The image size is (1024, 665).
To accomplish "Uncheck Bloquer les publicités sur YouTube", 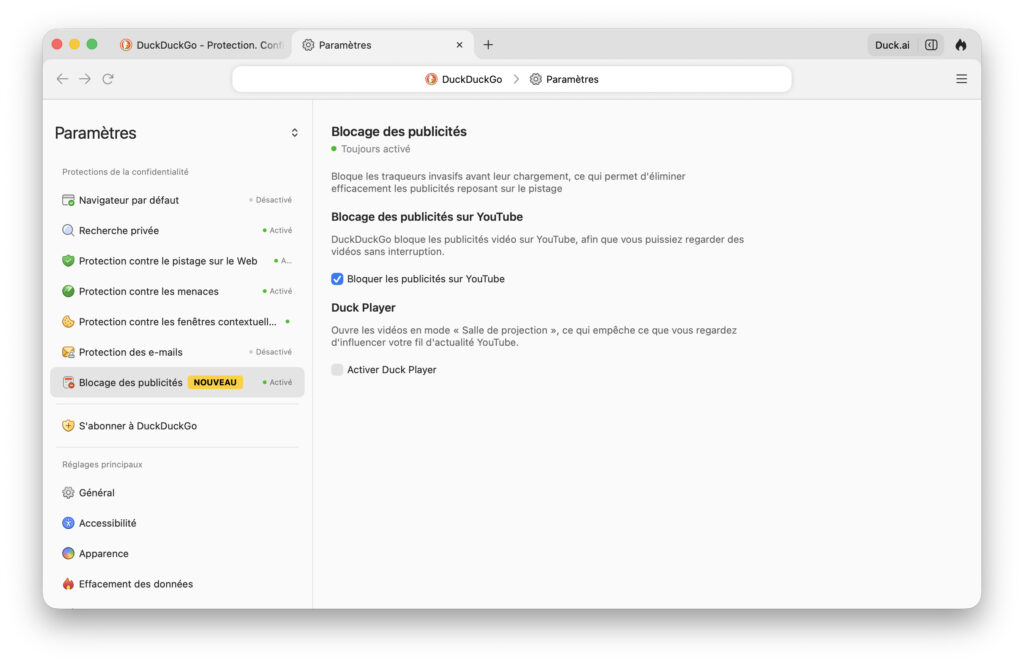I will point(337,279).
